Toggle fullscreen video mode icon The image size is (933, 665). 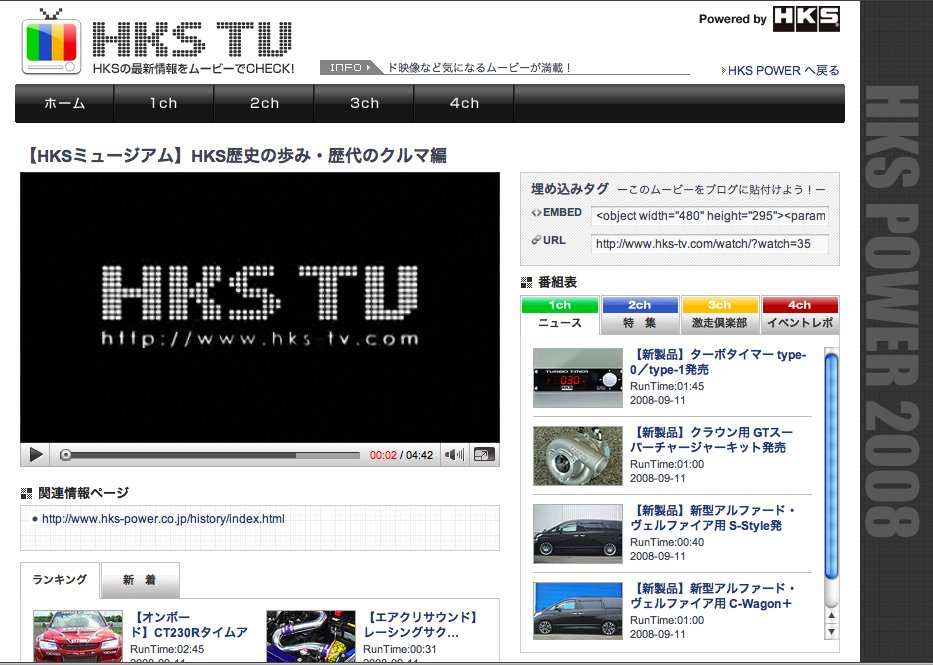coord(484,455)
